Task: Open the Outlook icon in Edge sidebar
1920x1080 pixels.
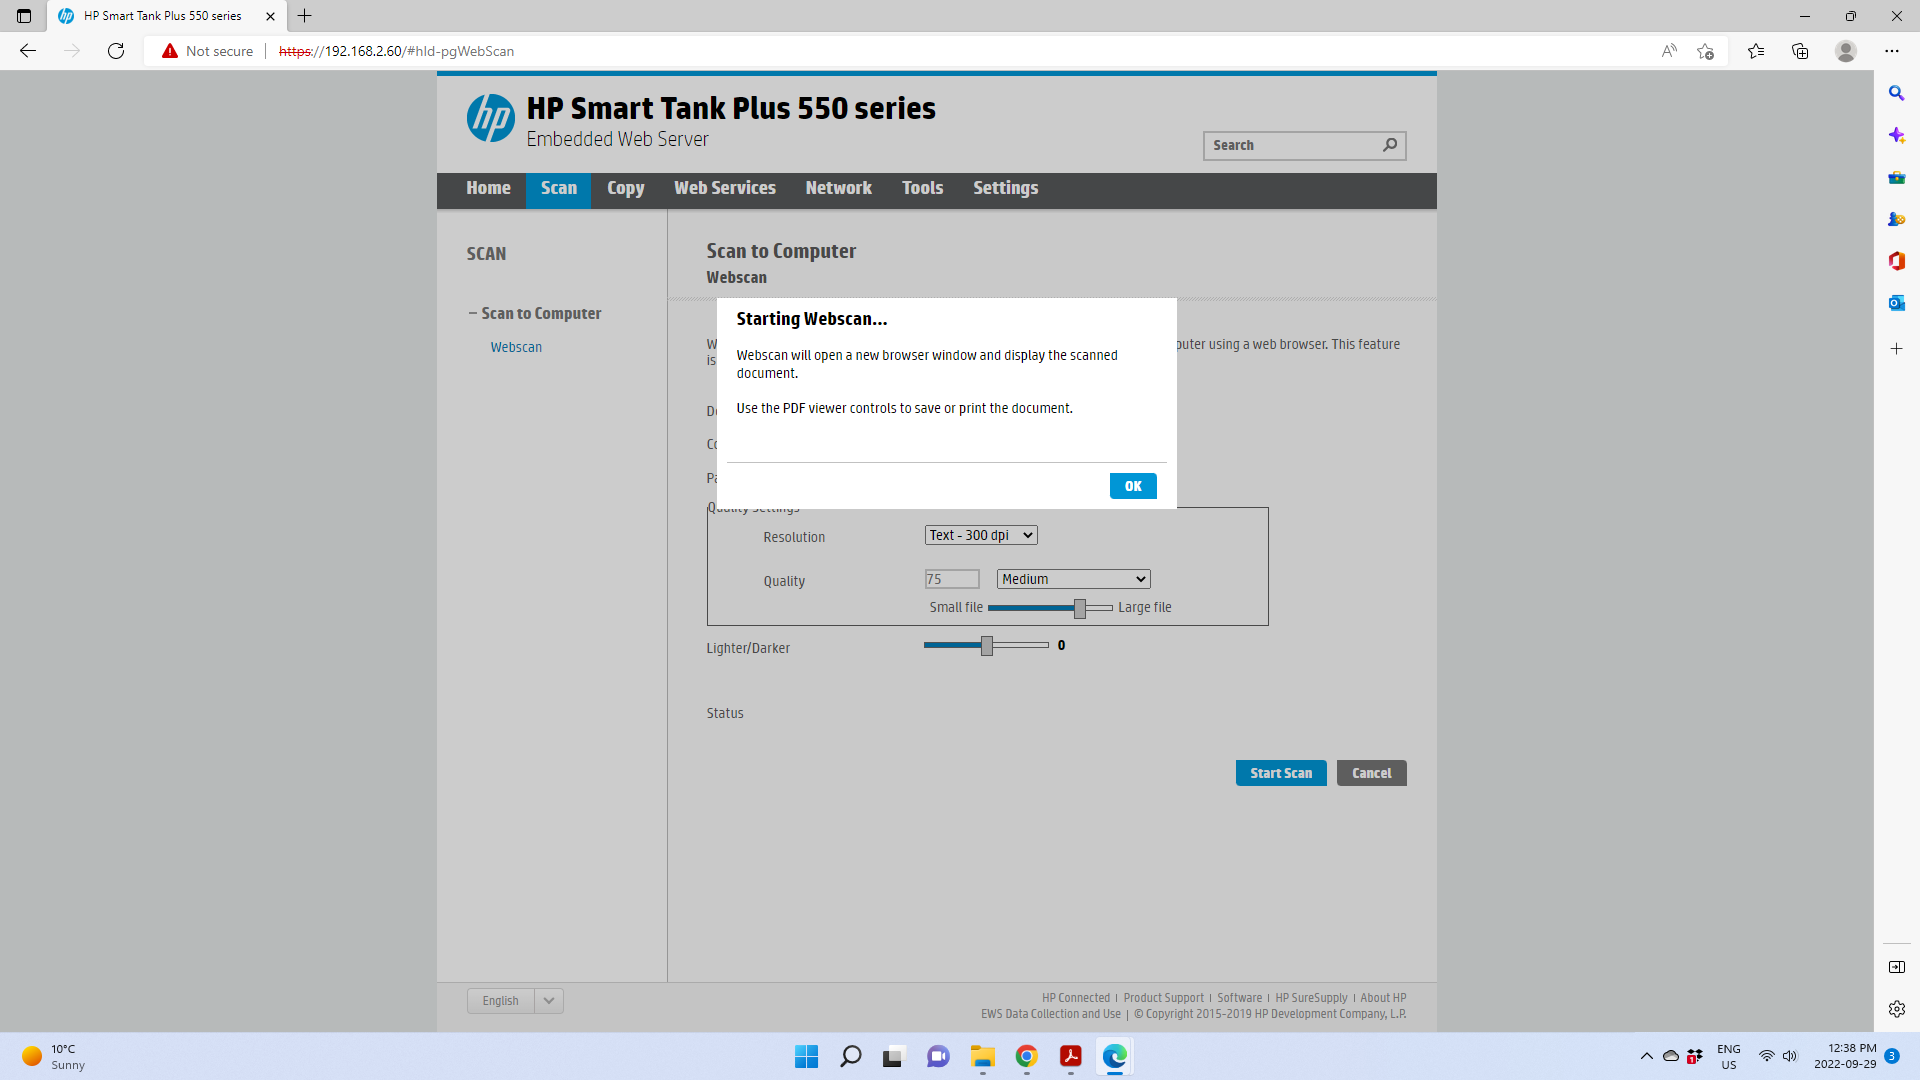Action: click(x=1896, y=303)
